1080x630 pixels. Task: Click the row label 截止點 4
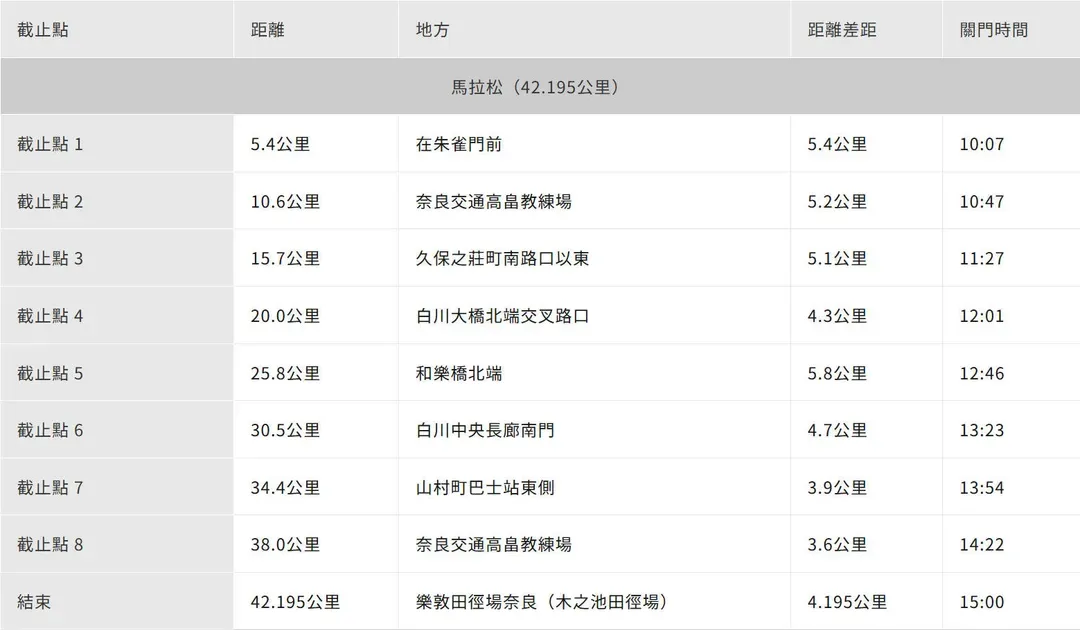coord(50,315)
